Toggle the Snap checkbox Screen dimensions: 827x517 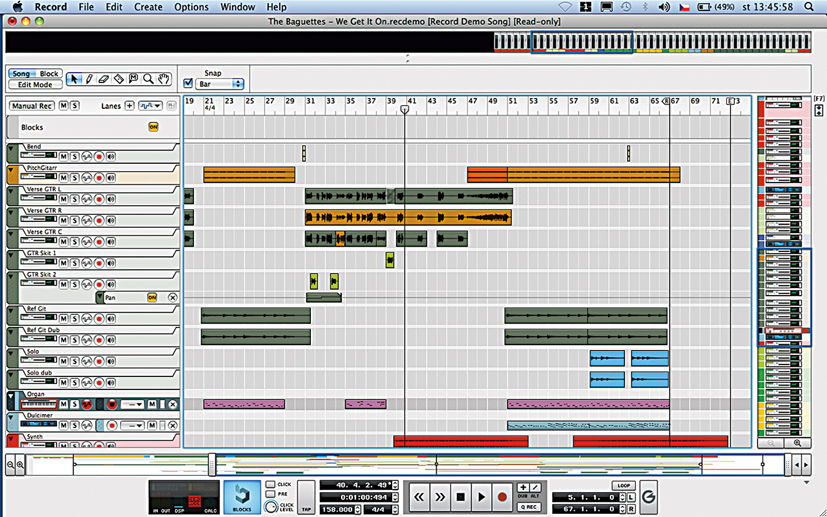tap(188, 83)
